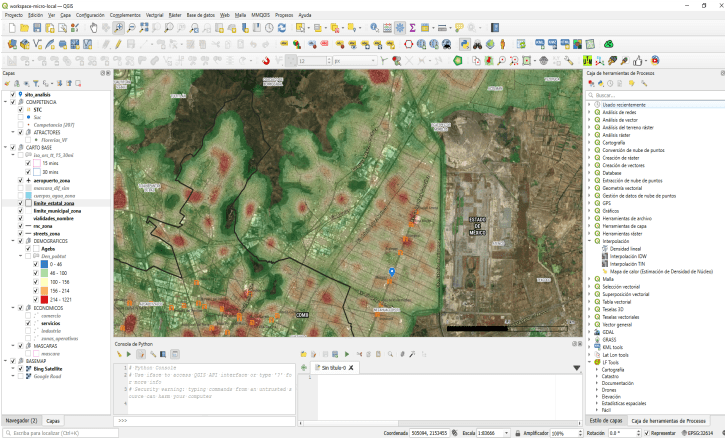Open the Complementos menu
The height and width of the screenshot is (438, 725).
[125, 15]
